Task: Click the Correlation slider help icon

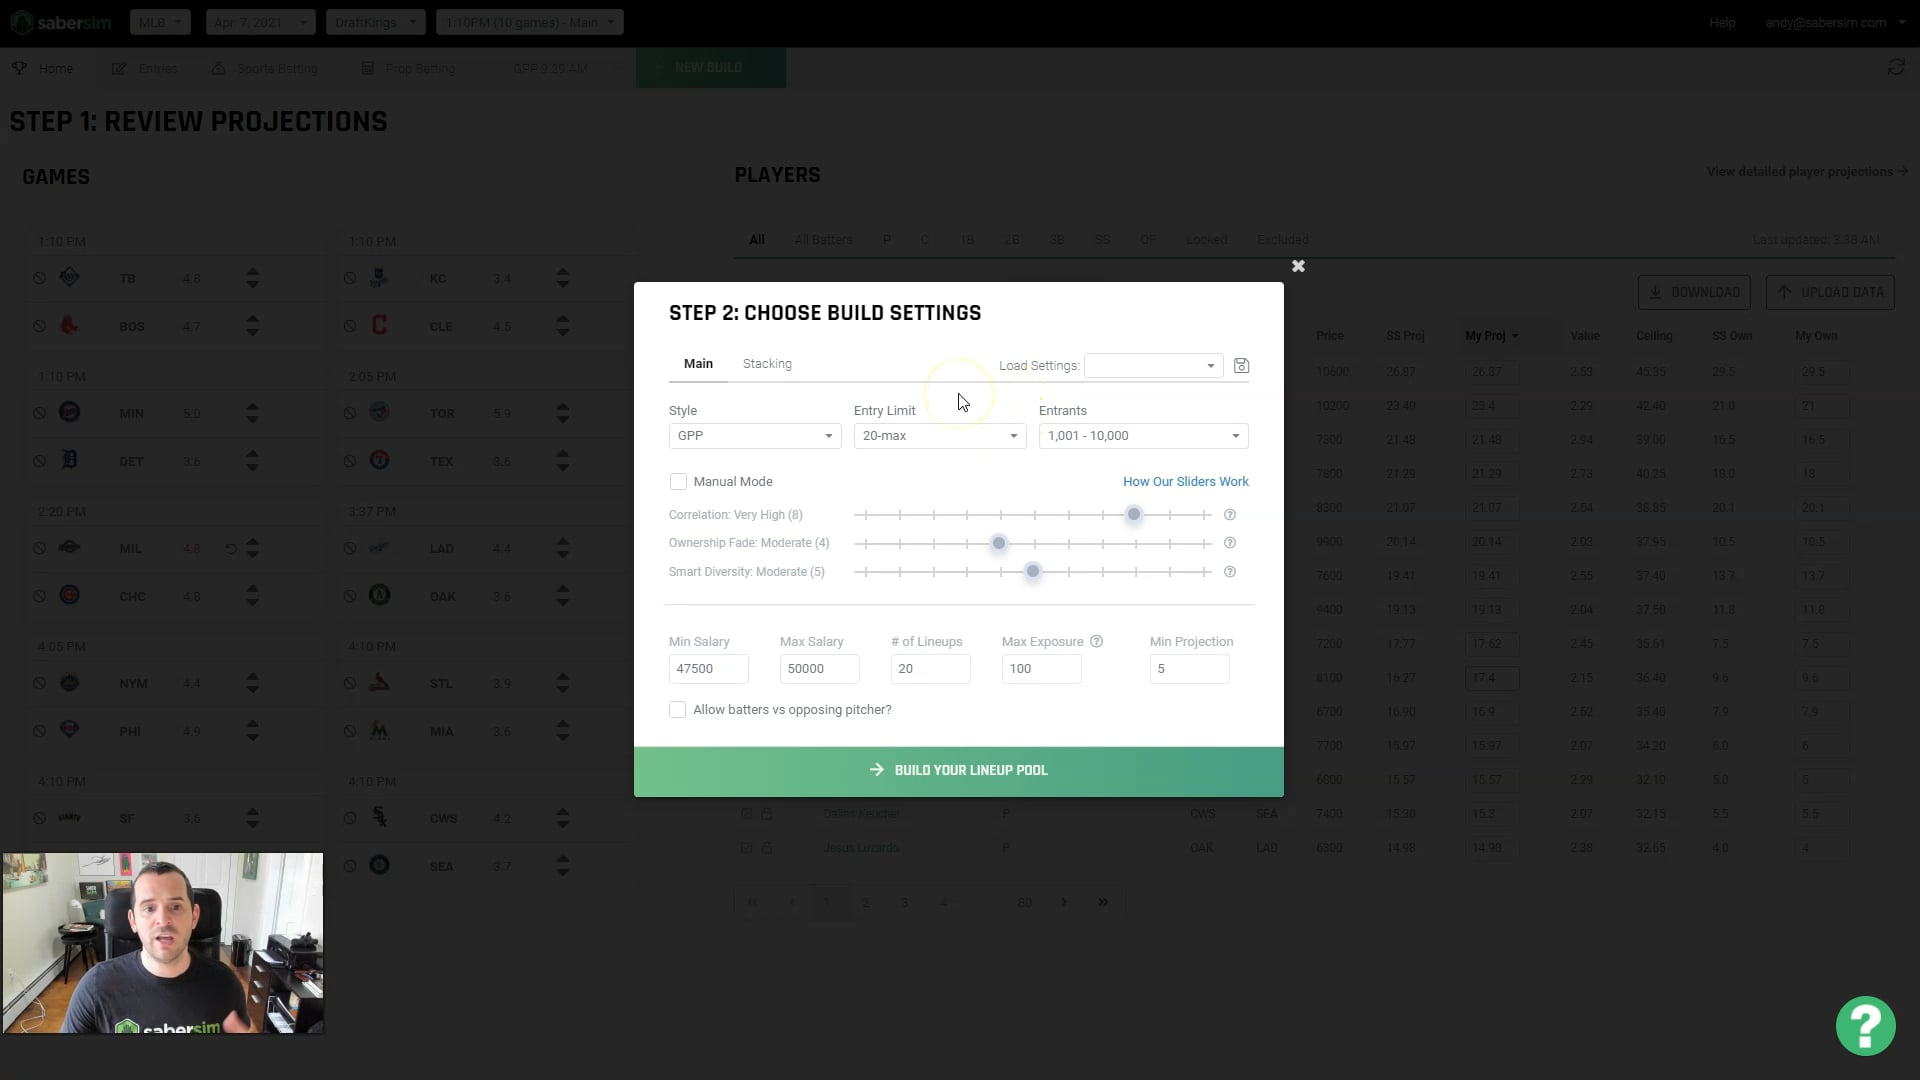Action: coord(1230,515)
